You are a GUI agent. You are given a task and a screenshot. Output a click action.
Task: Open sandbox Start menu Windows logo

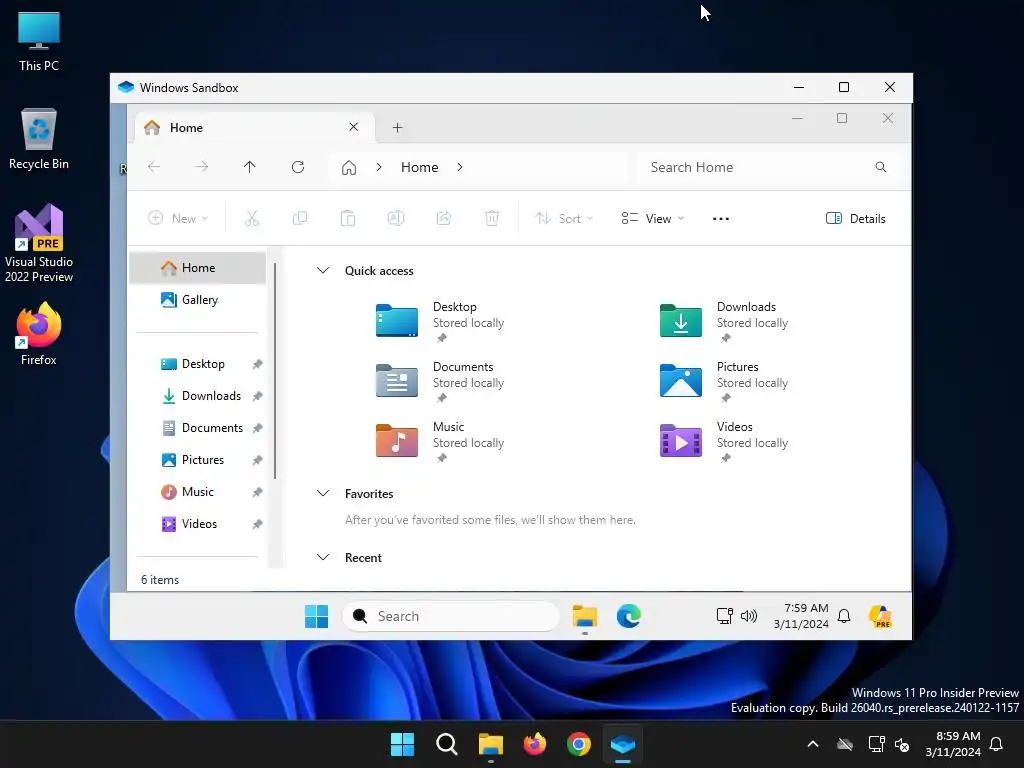coord(317,616)
